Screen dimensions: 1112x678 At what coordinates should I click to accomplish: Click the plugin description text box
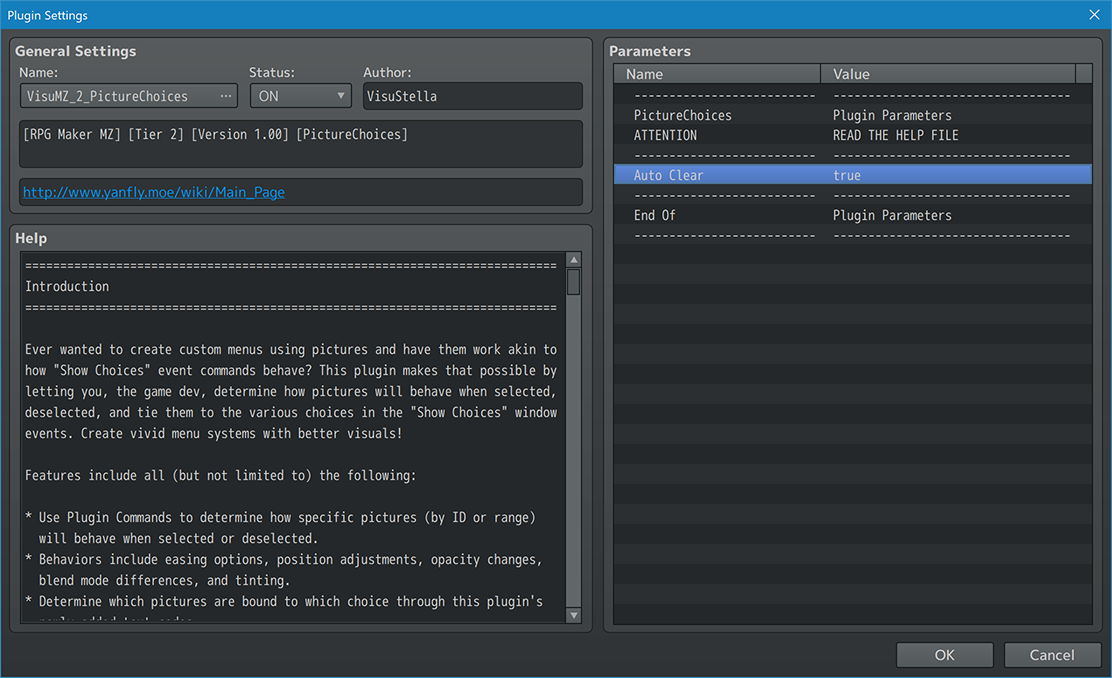pos(300,144)
